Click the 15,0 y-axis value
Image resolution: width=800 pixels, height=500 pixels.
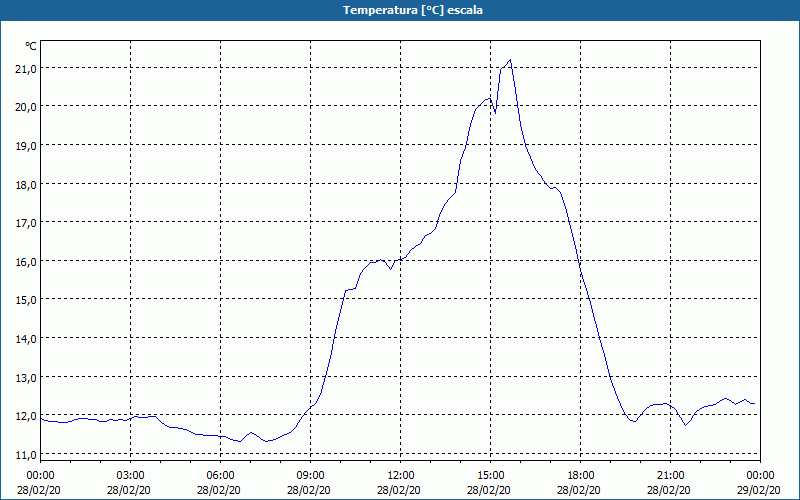tap(26, 299)
